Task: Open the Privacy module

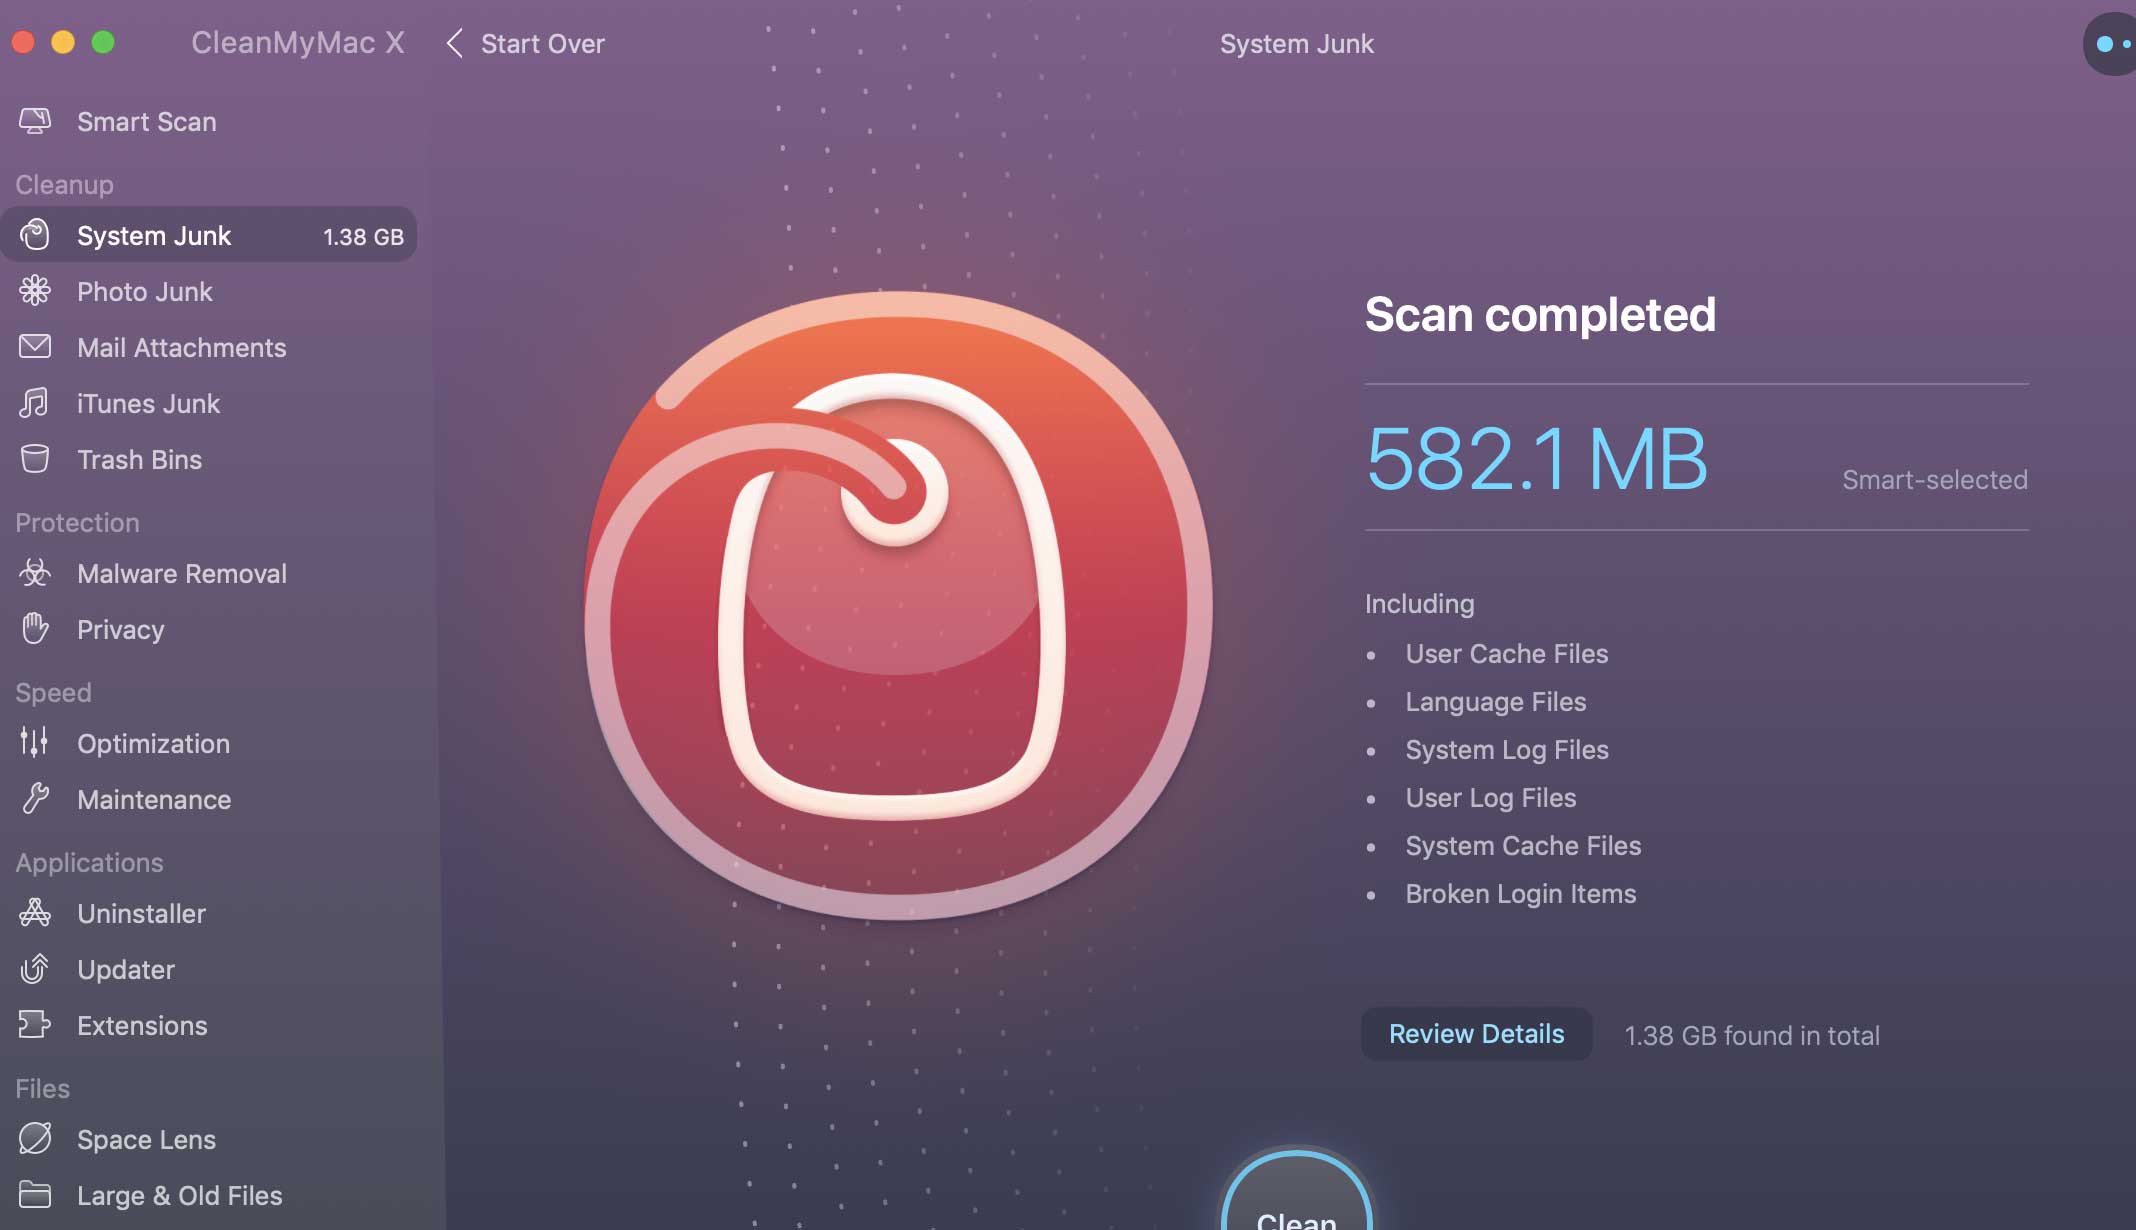Action: click(121, 629)
